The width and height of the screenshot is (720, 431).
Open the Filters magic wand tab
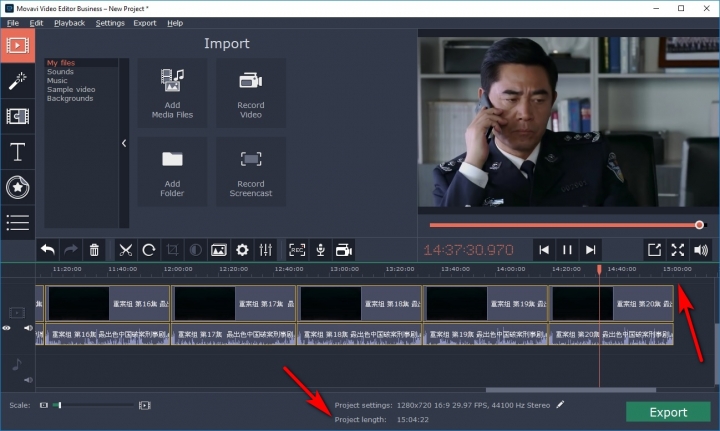(17, 81)
